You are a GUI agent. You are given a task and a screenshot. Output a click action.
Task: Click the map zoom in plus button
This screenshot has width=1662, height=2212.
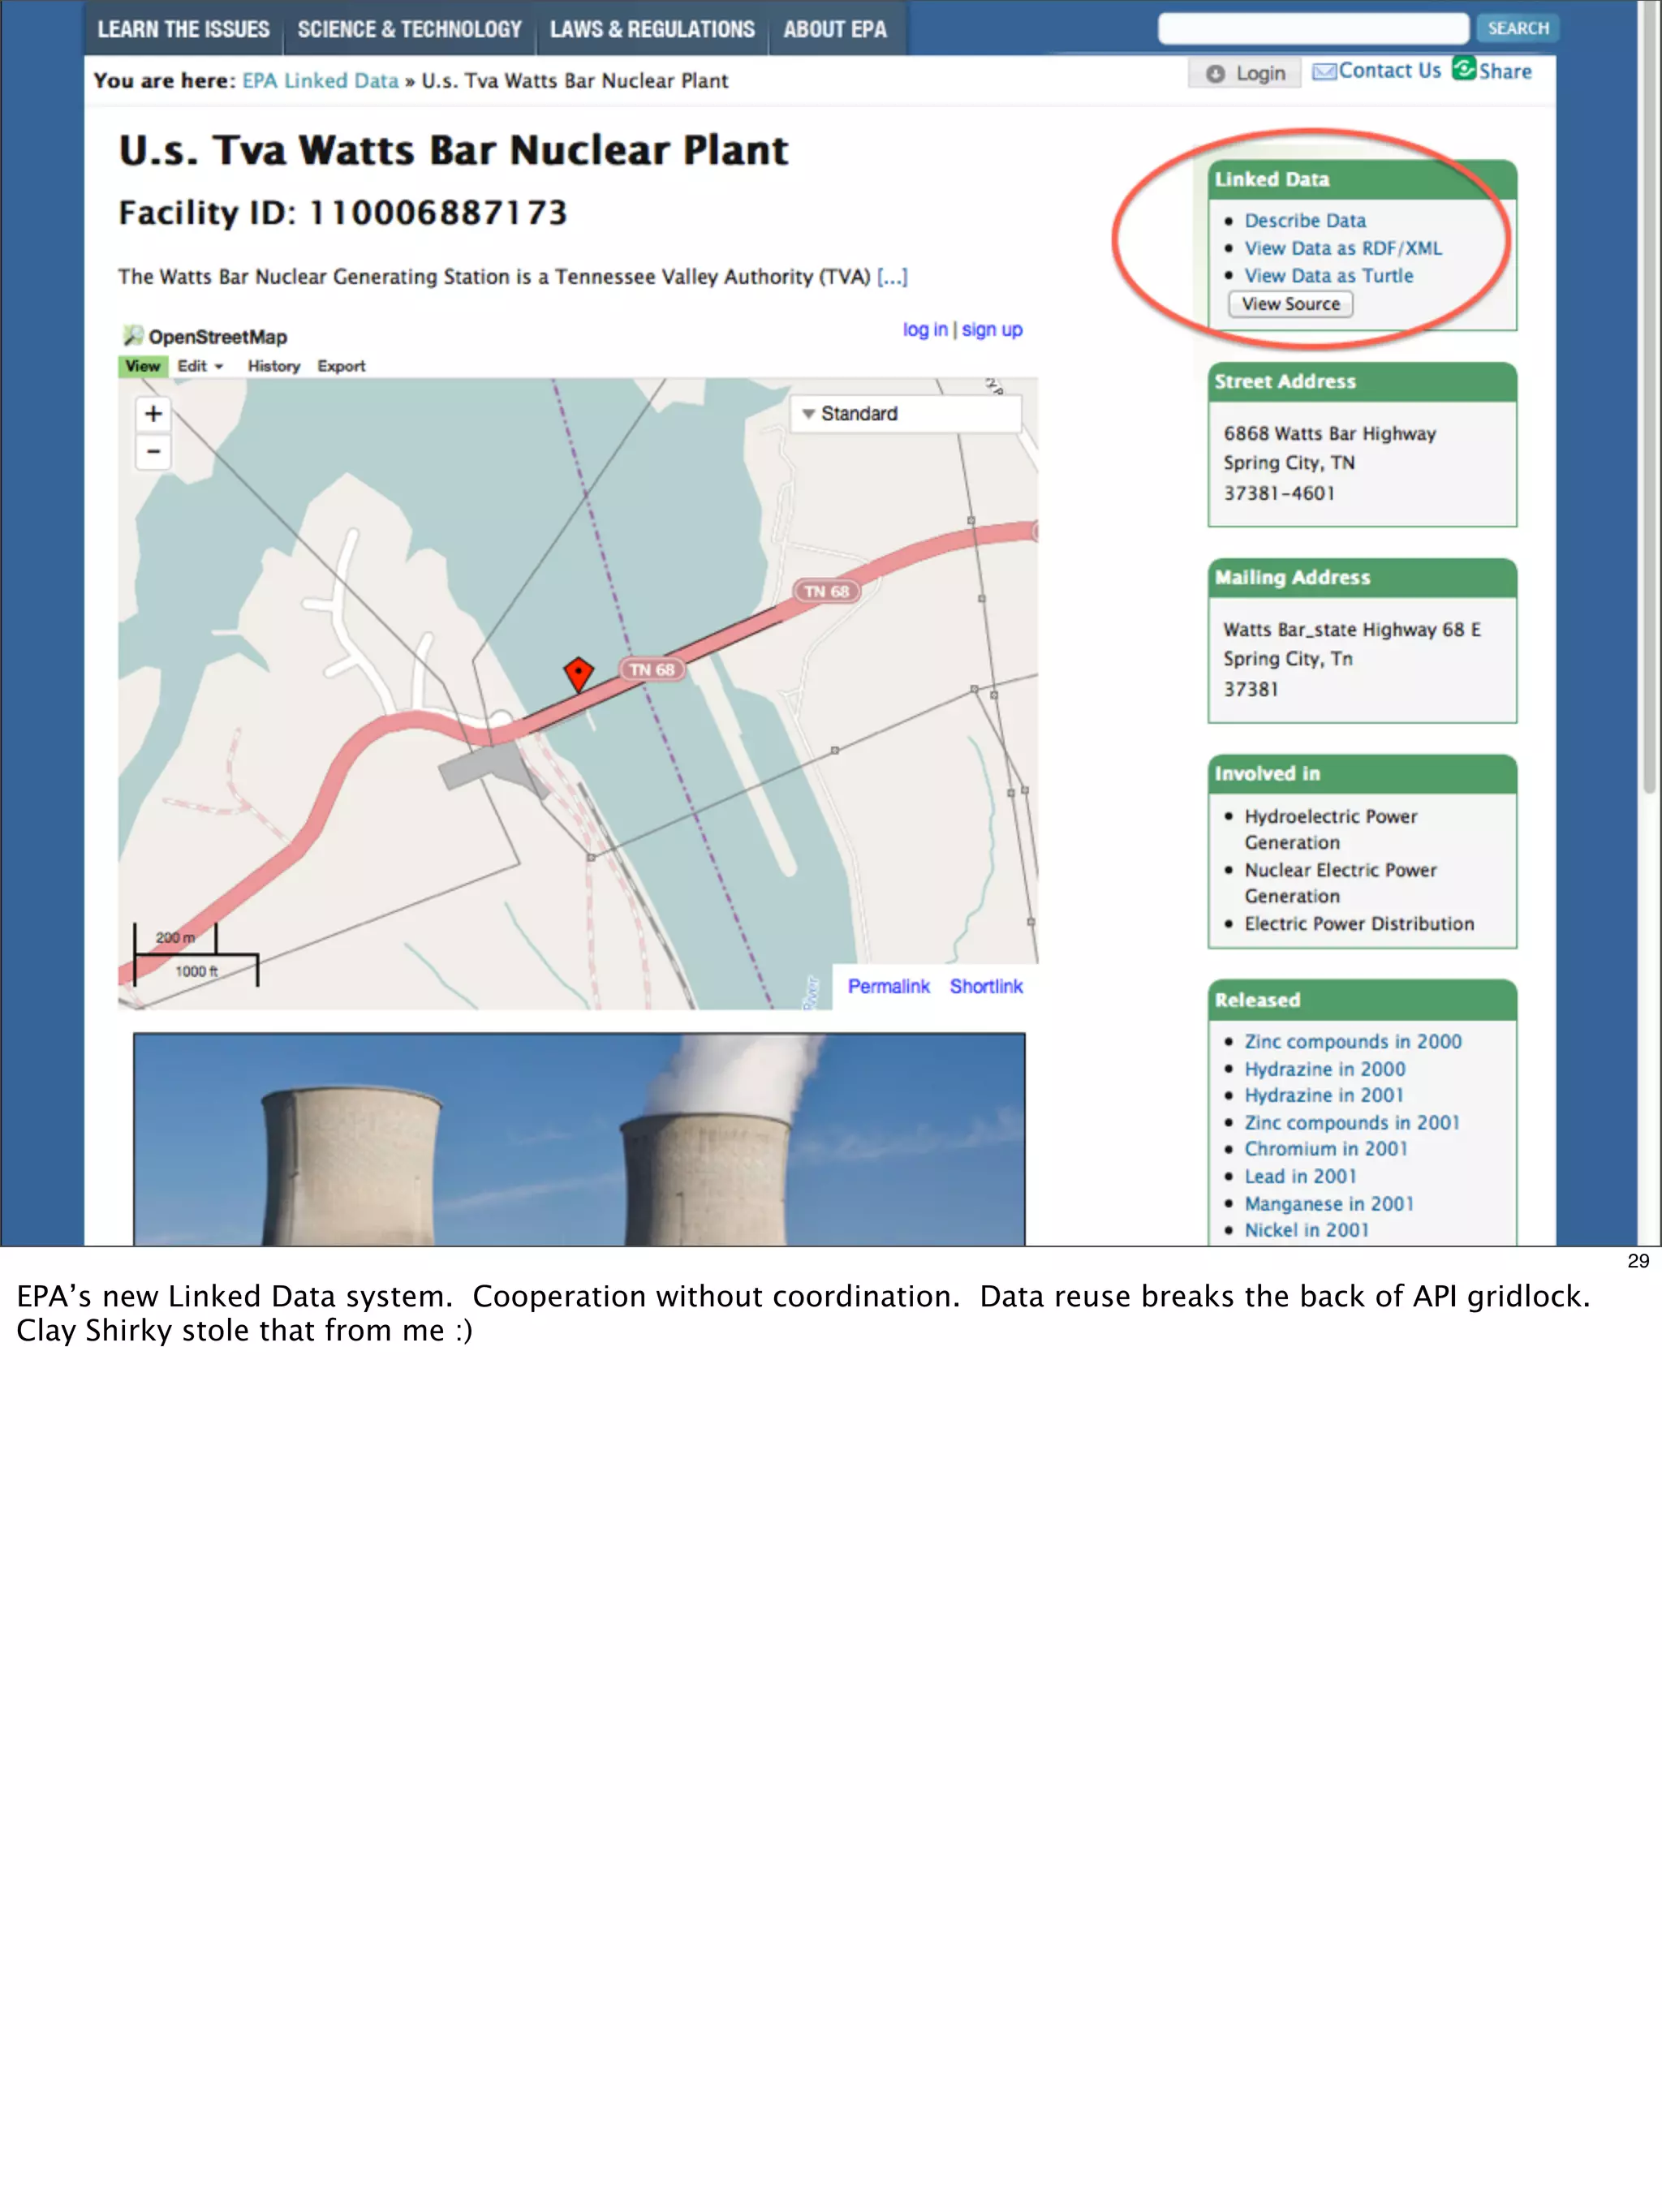point(153,414)
